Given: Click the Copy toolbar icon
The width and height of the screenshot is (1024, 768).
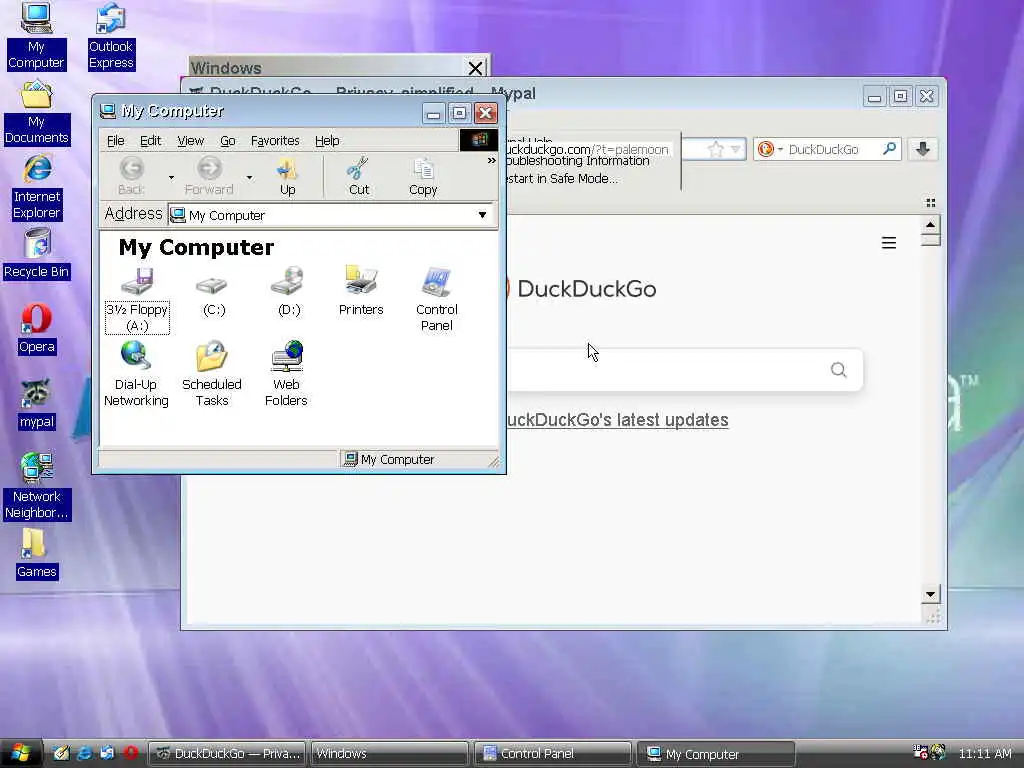Looking at the screenshot, I should [423, 176].
